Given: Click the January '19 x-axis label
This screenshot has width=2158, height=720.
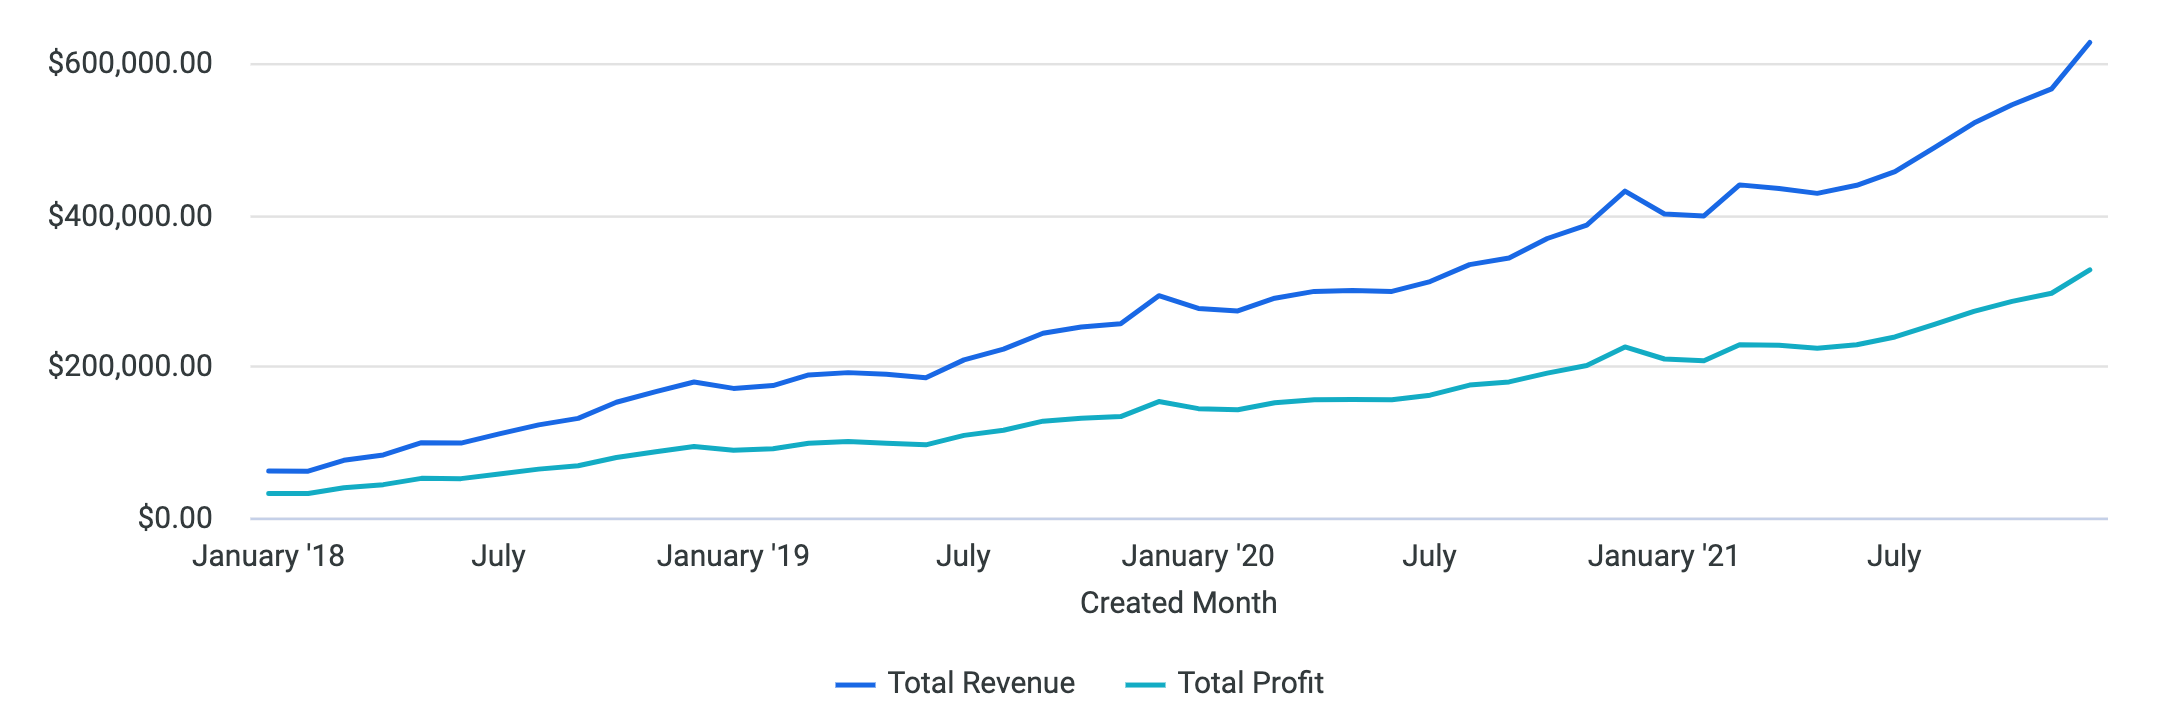Looking at the screenshot, I should (733, 556).
